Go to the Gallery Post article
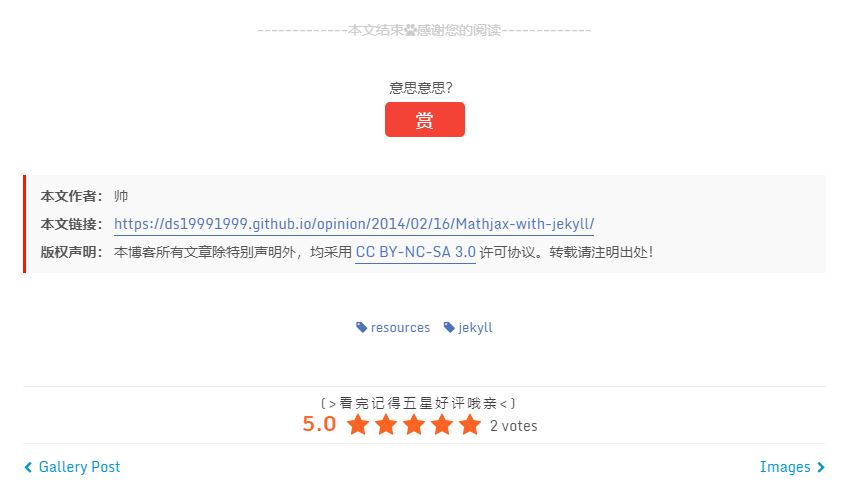This screenshot has width=849, height=496. pyautogui.click(x=79, y=467)
